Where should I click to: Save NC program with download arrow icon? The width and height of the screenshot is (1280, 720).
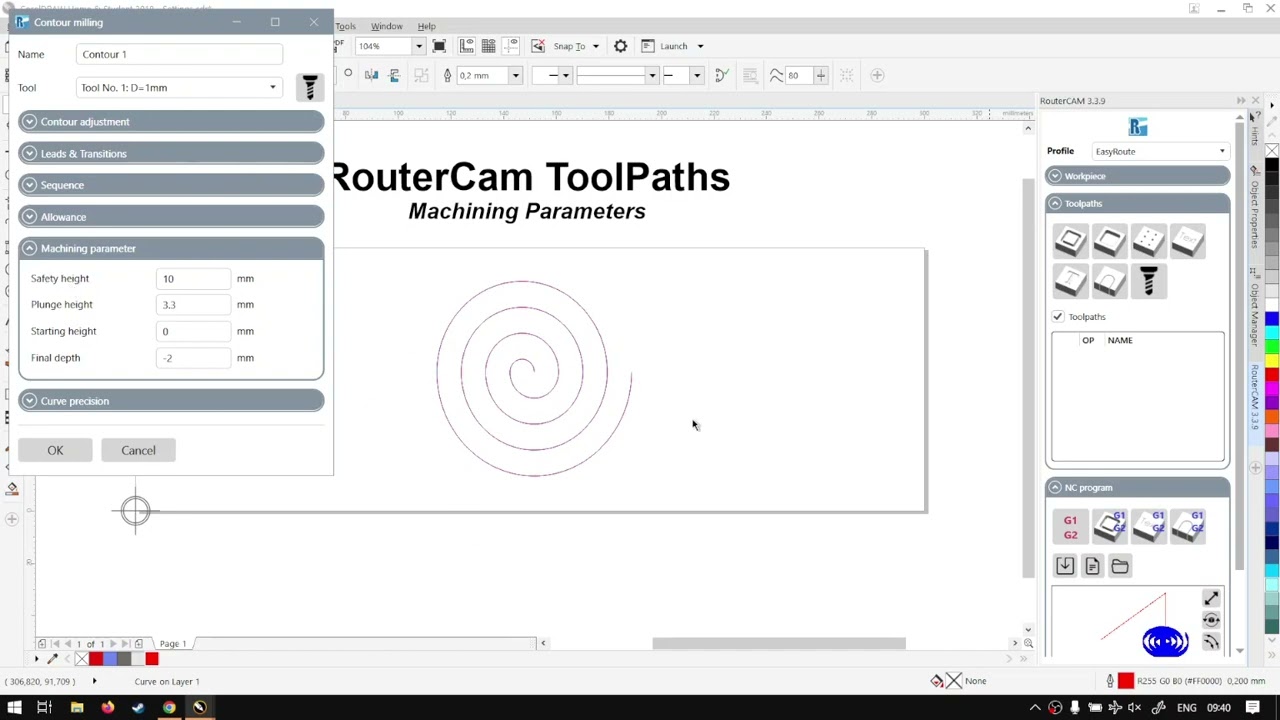(x=1065, y=566)
